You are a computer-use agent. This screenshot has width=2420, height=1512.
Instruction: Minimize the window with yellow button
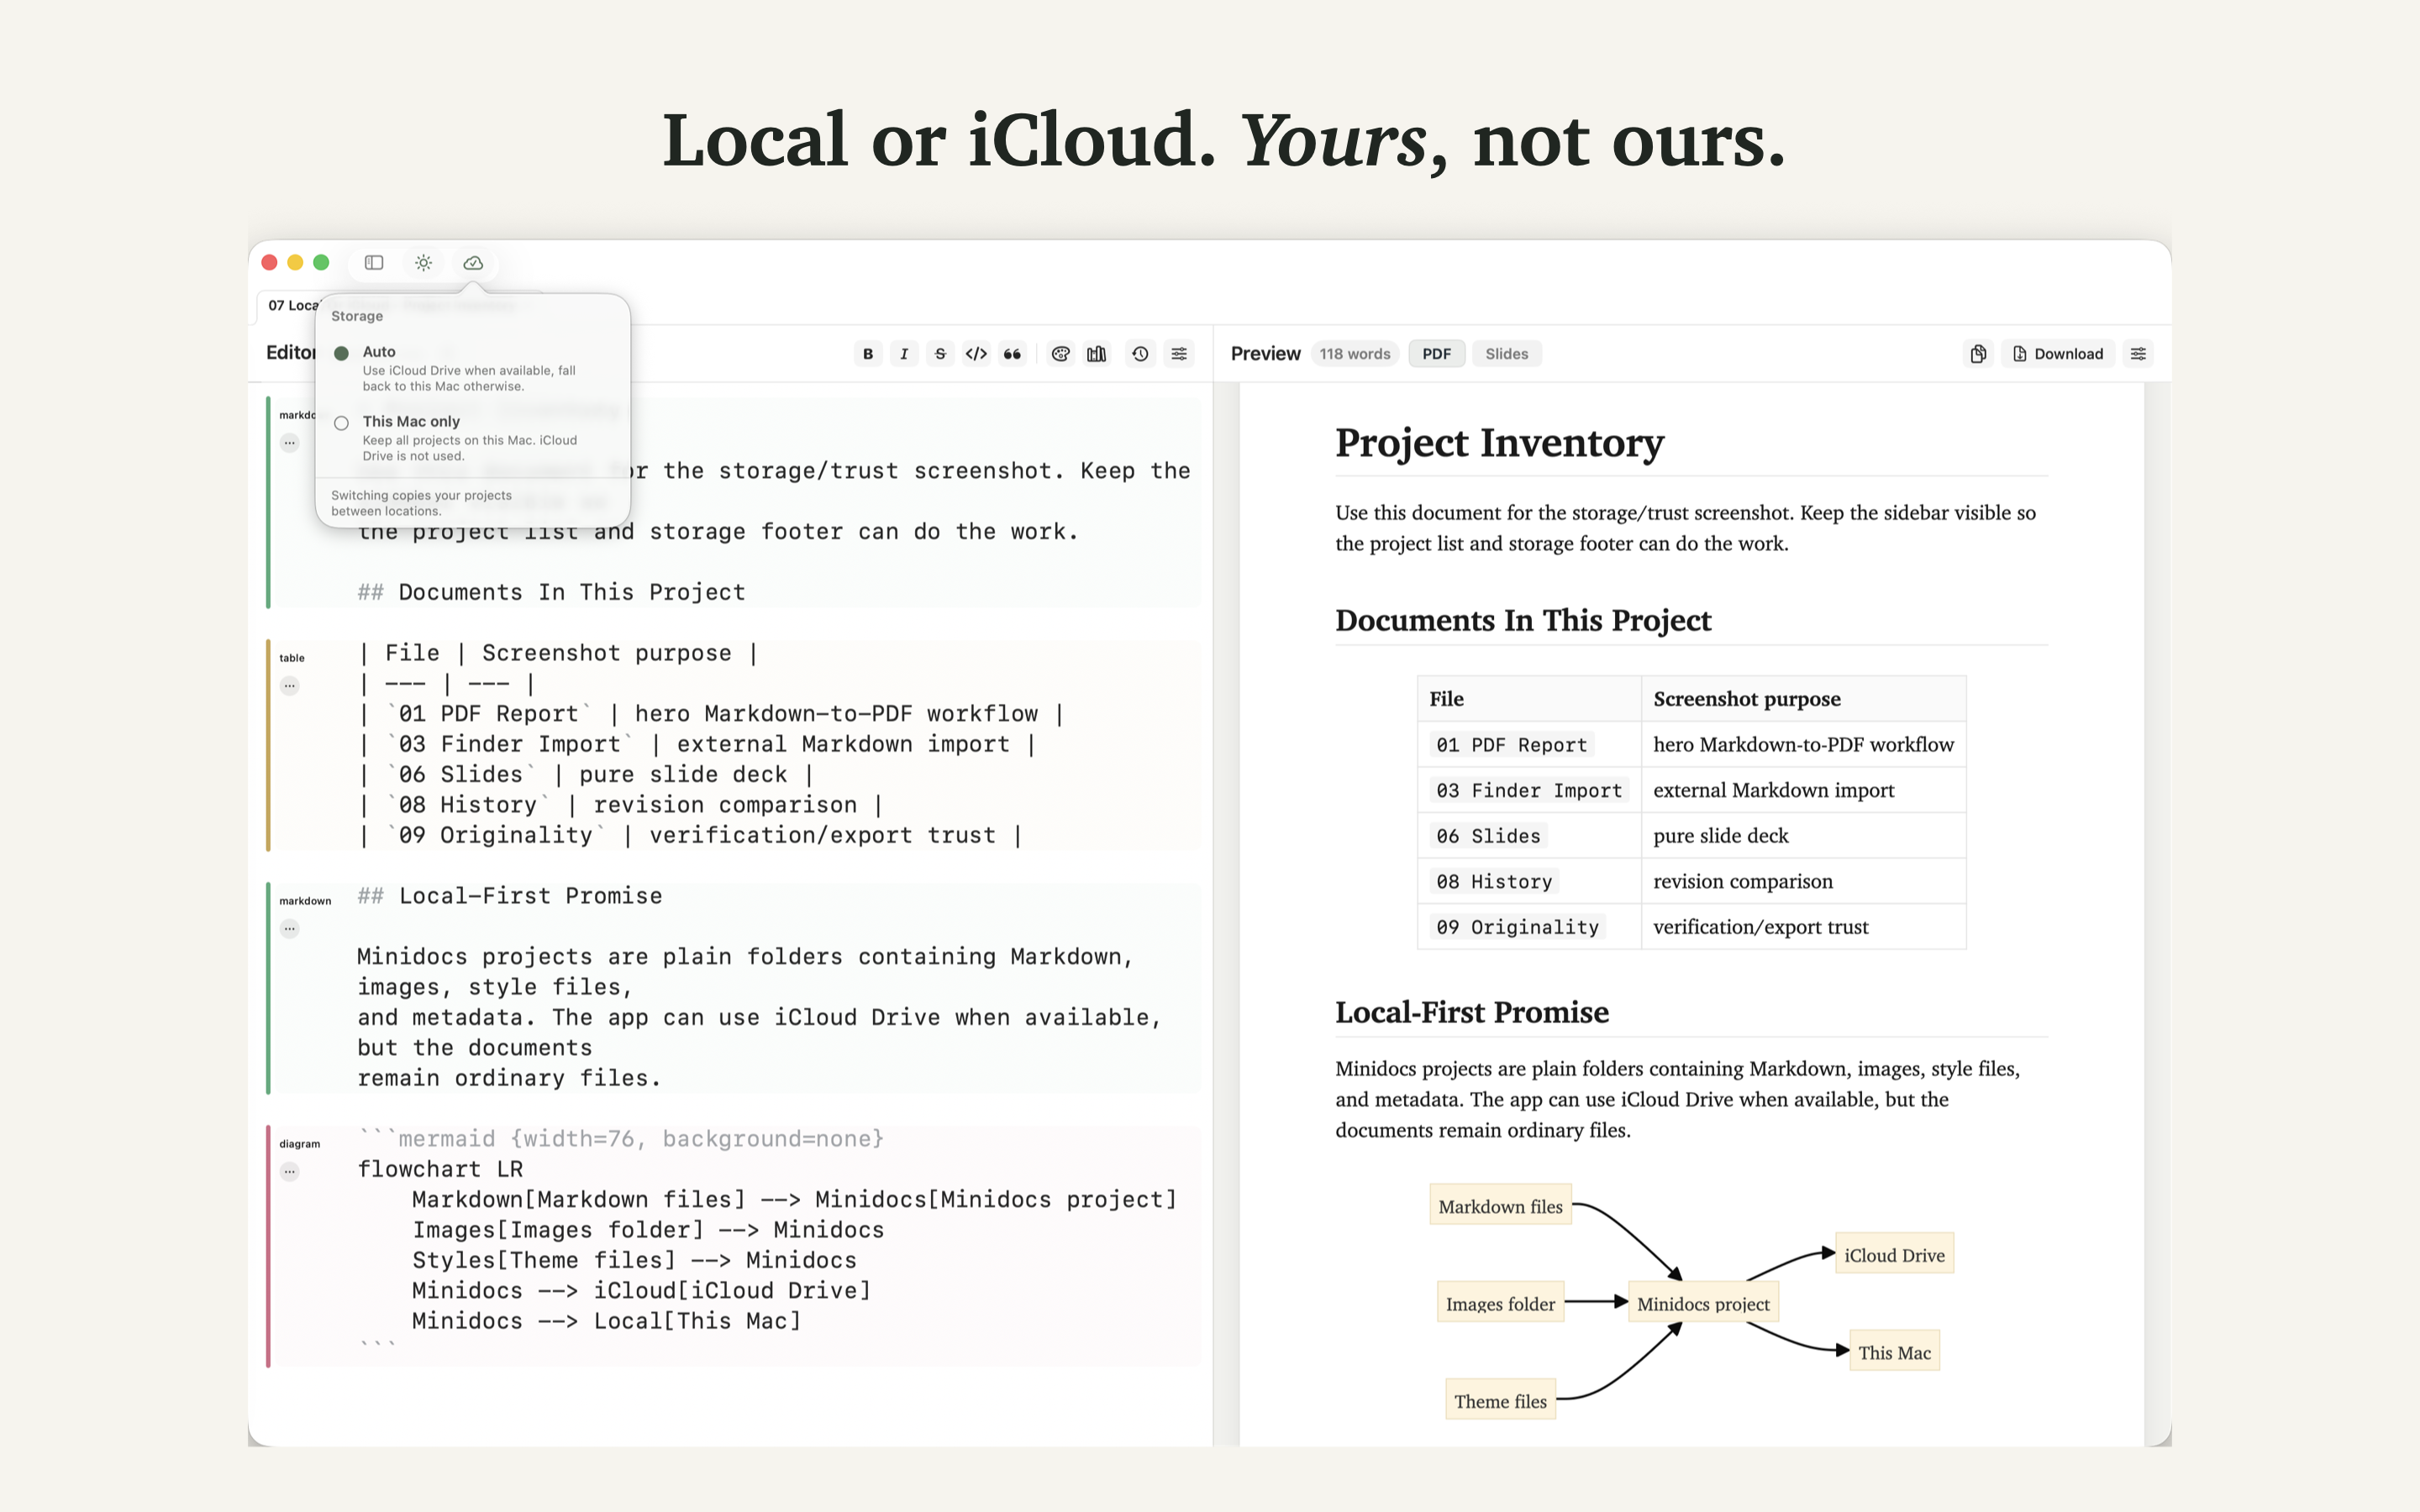(x=295, y=263)
